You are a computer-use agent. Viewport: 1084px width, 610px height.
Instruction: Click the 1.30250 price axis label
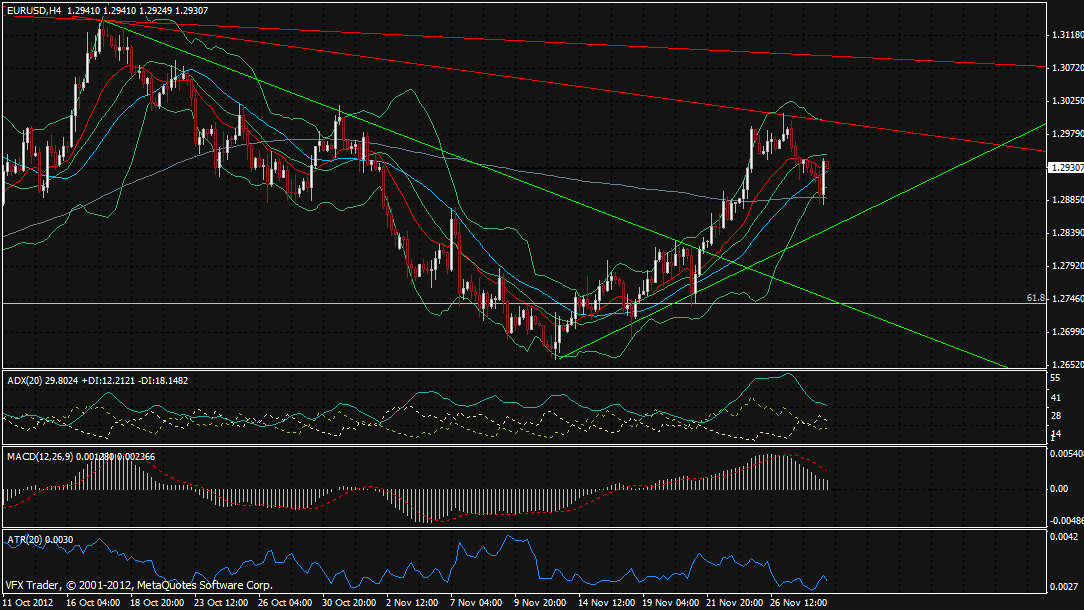pos(1065,101)
